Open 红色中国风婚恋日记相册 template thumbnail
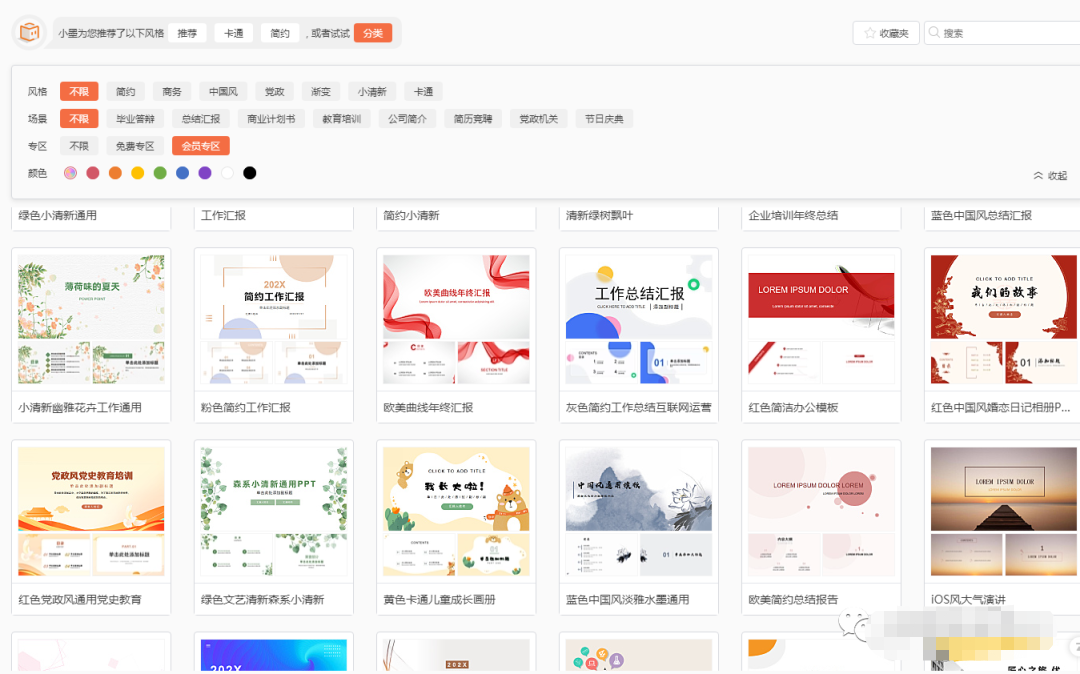 pyautogui.click(x=1004, y=319)
